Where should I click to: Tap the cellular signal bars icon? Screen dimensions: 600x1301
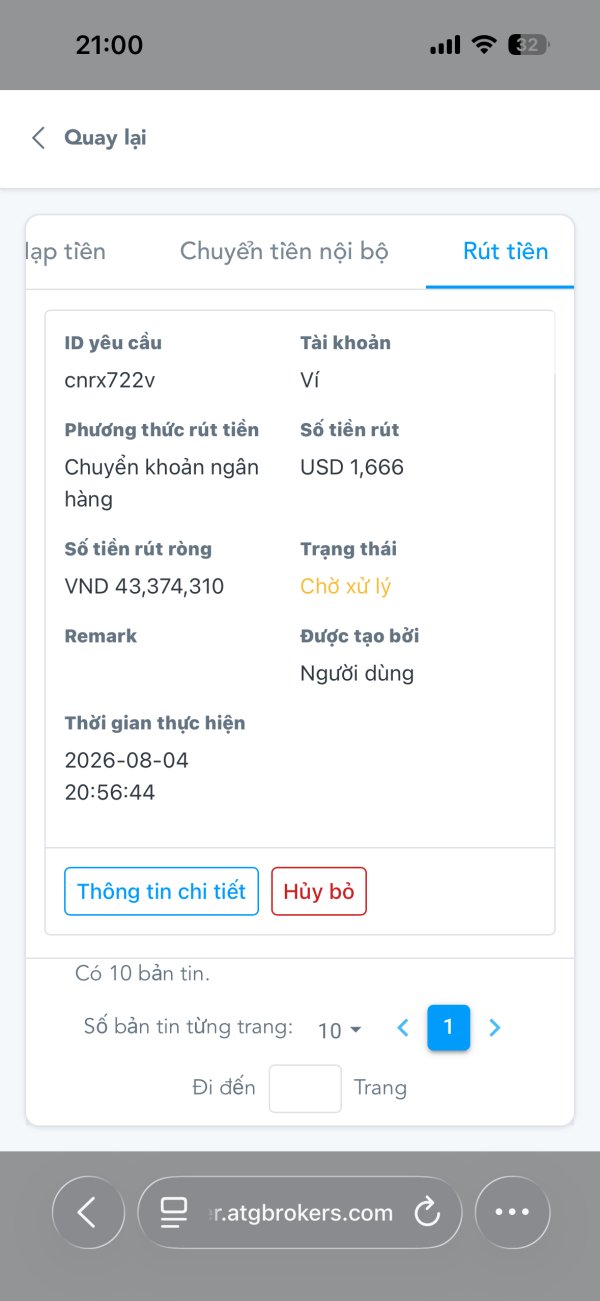[445, 45]
